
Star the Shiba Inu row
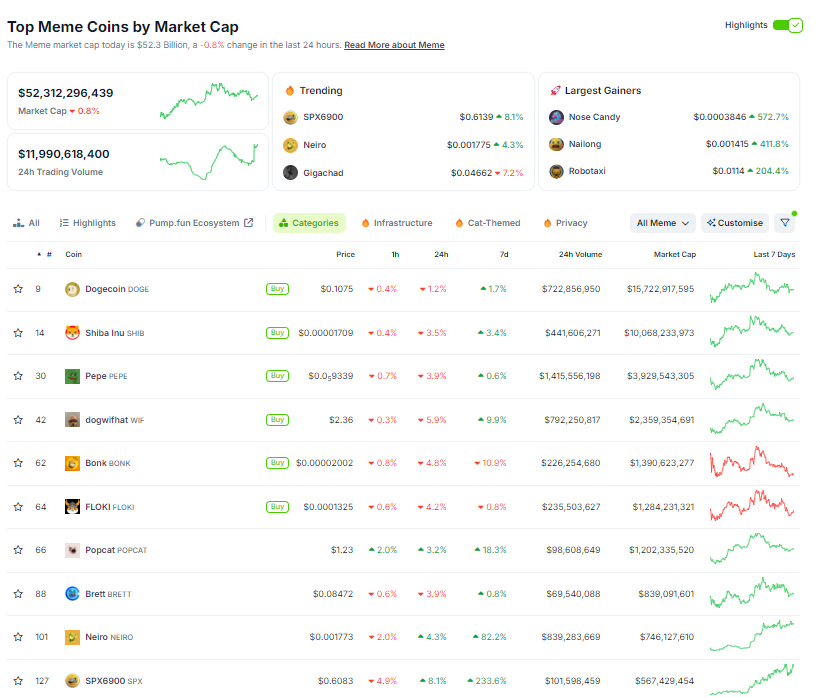point(18,333)
